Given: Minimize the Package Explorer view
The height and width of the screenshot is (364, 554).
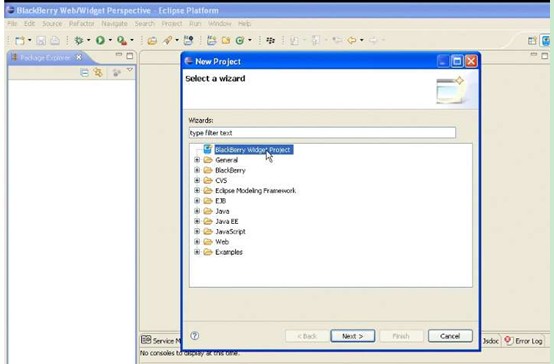Looking at the screenshot, I should point(119,55).
